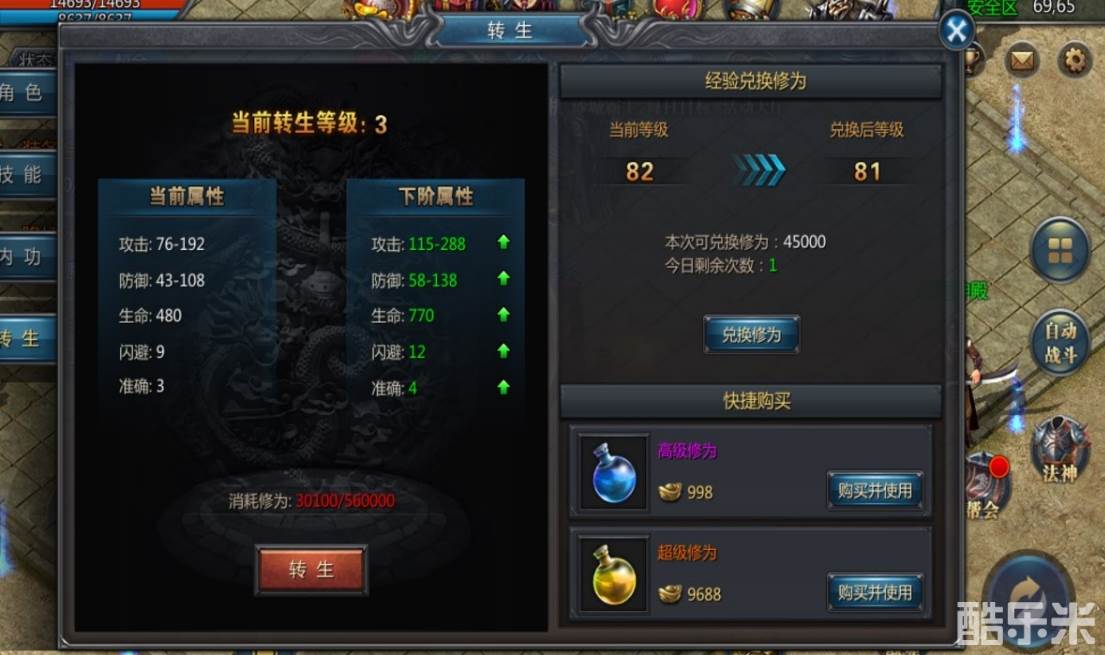Switch to the 技能 skills tab
This screenshot has height=655, width=1105.
(x=25, y=174)
